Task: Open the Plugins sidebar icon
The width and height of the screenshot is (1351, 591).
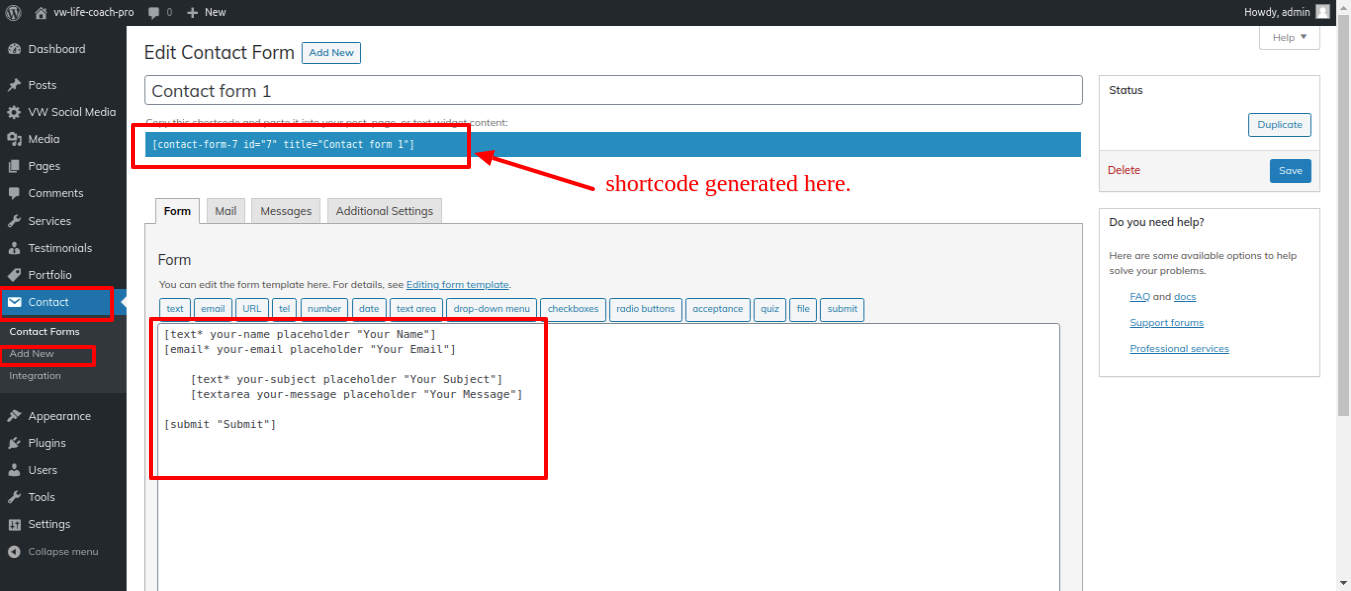Action: point(14,443)
